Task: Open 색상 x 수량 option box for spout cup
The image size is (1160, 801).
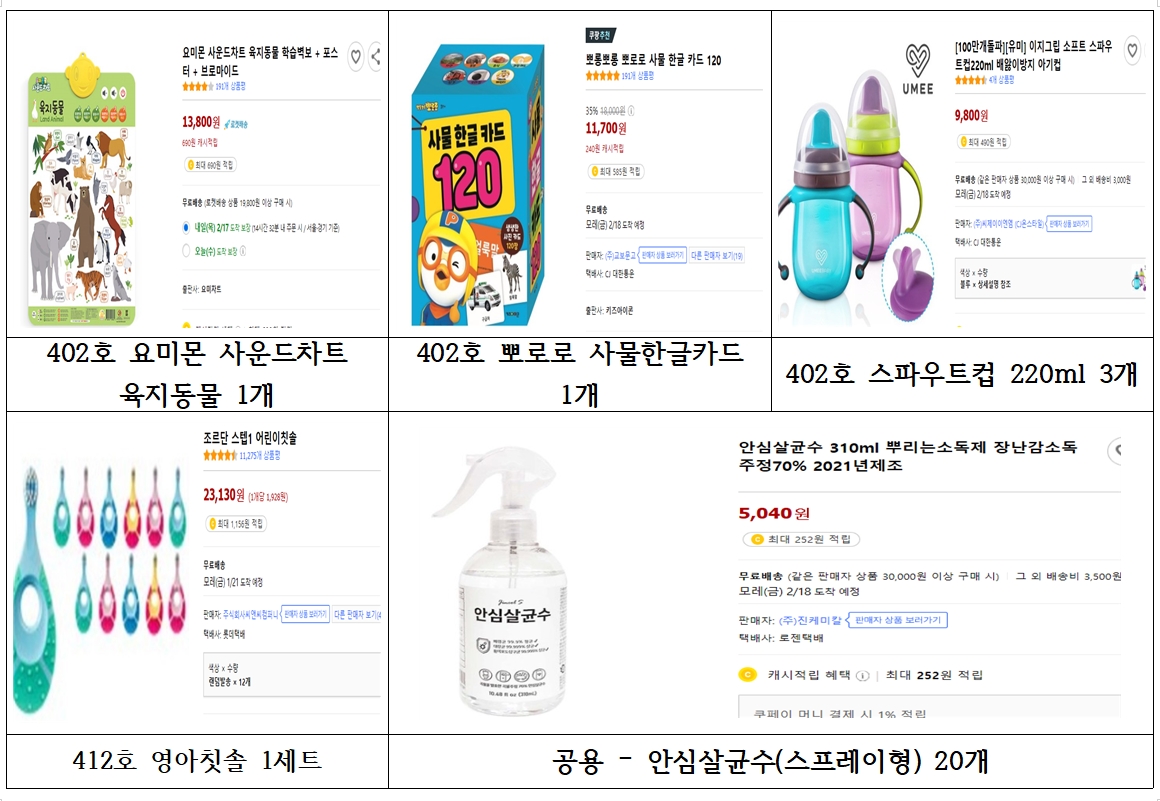Action: (1050, 279)
